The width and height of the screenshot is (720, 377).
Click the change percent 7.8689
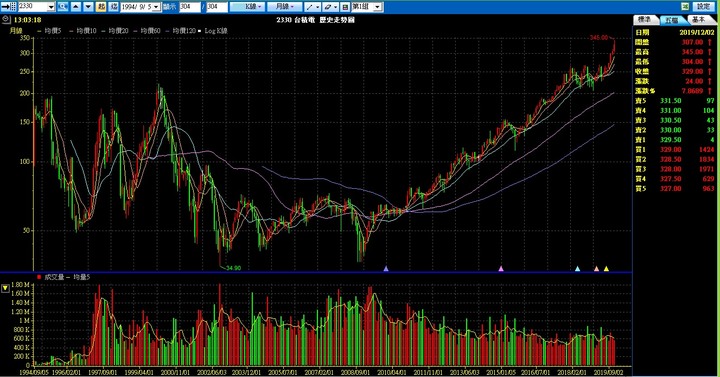692,91
